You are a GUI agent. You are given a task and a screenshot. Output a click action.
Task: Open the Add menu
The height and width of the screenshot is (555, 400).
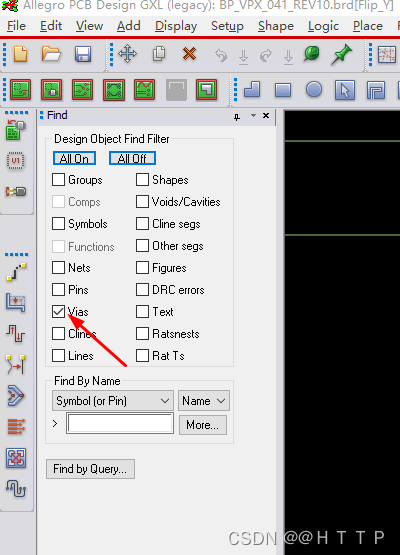[x=129, y=26]
